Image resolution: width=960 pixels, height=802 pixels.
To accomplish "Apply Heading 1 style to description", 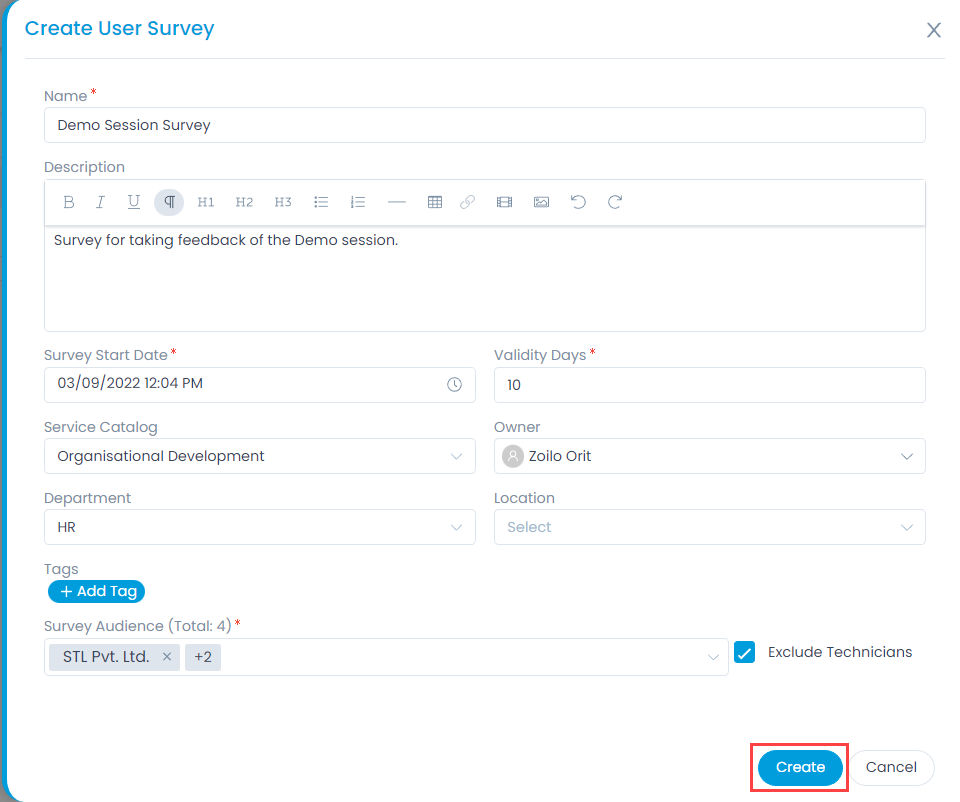I will pyautogui.click(x=206, y=201).
